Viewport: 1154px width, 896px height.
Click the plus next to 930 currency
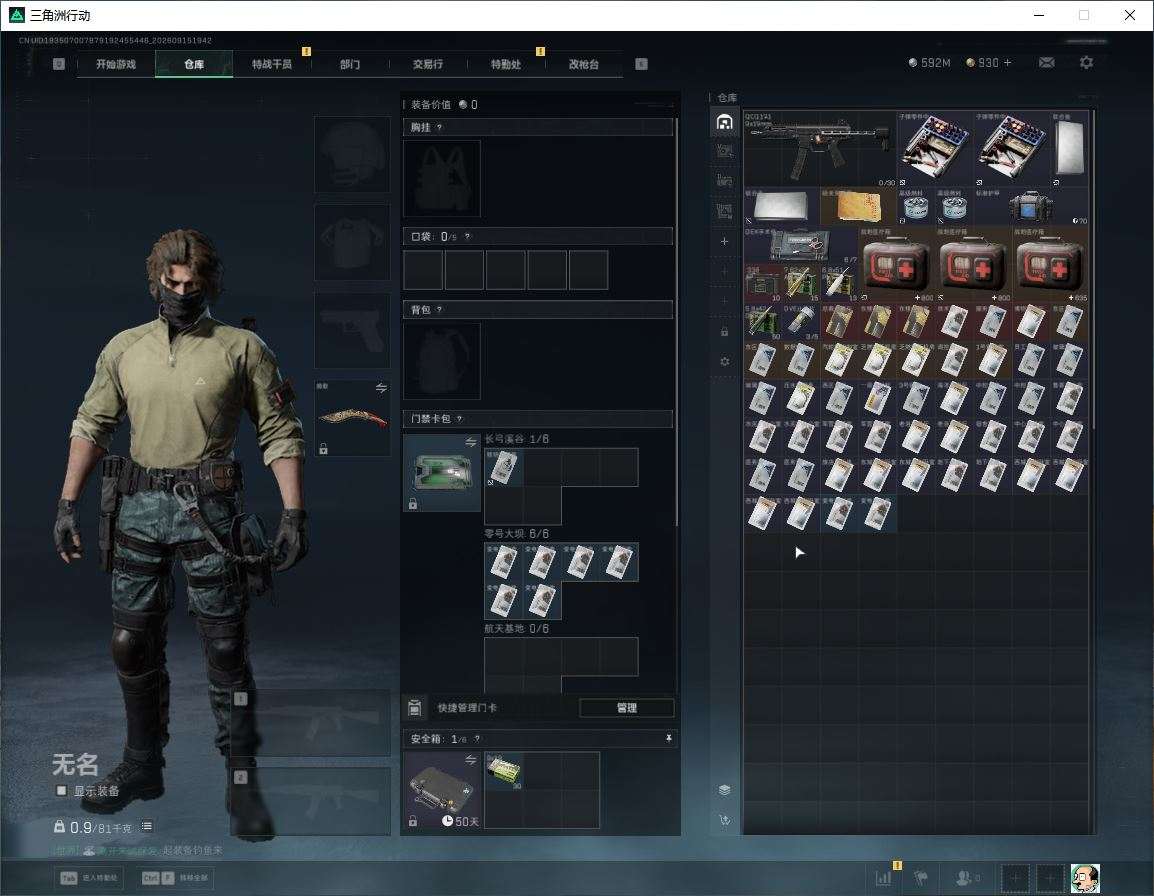1008,63
